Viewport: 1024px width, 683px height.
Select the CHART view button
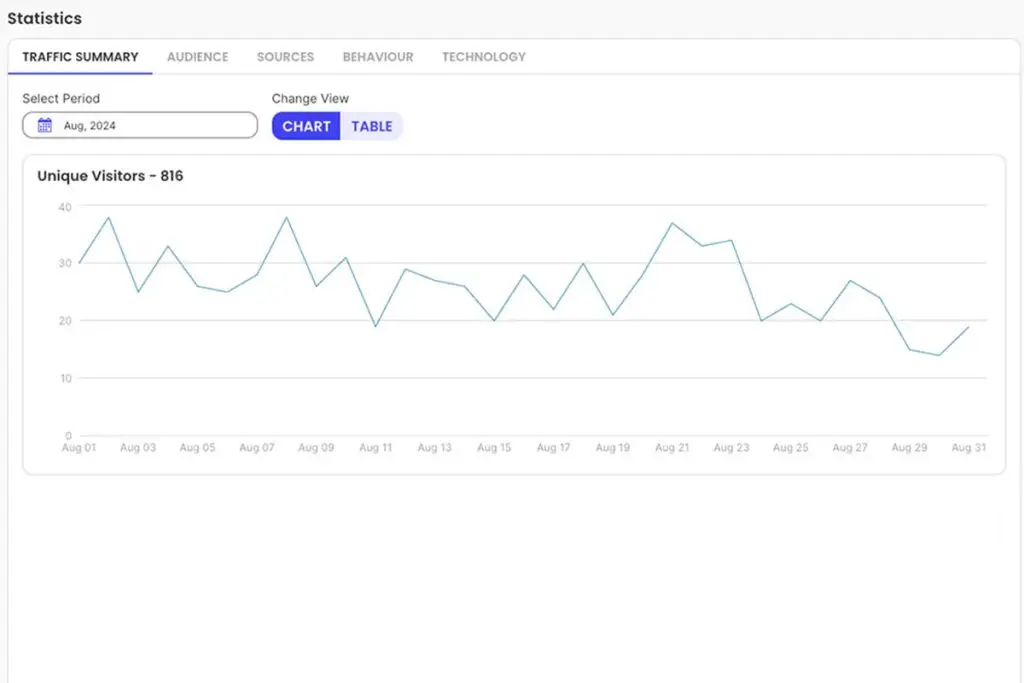[306, 126]
